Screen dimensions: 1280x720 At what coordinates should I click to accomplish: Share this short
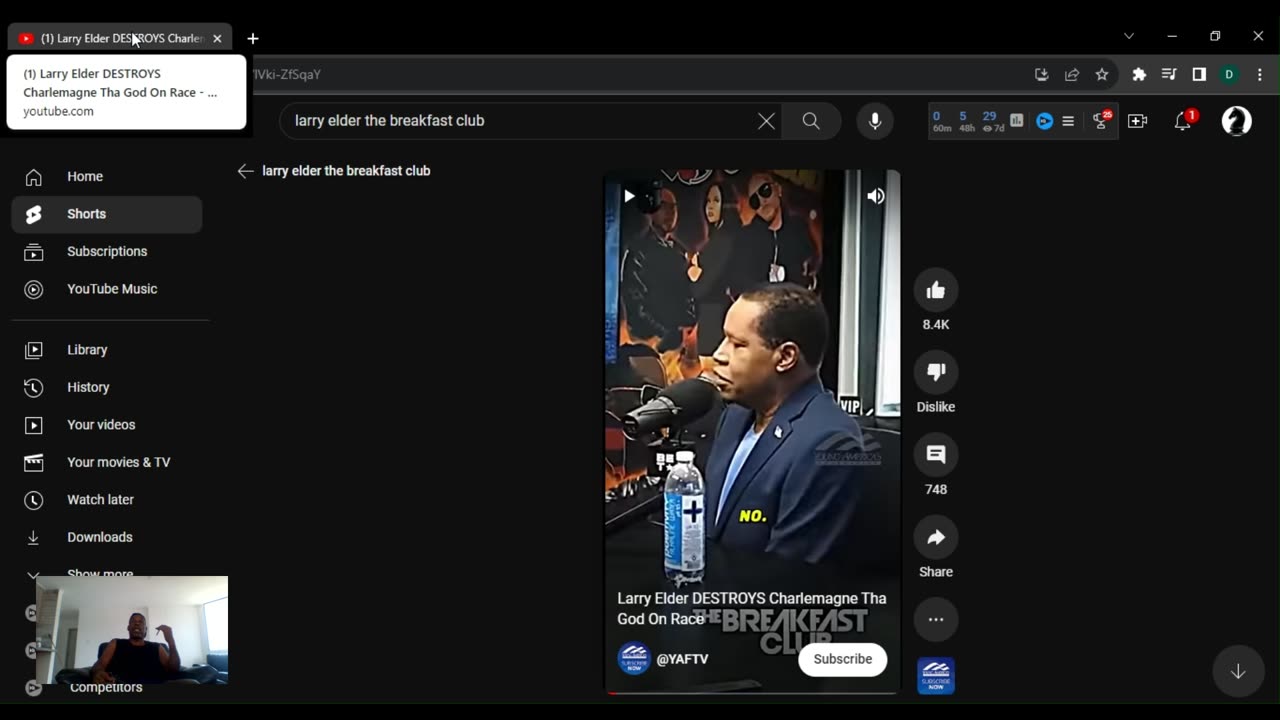(936, 538)
